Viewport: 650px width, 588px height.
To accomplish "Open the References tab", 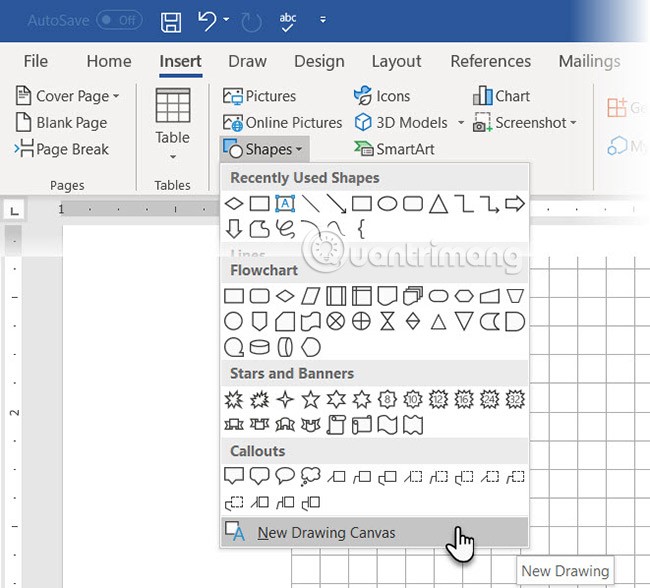I will (x=490, y=61).
